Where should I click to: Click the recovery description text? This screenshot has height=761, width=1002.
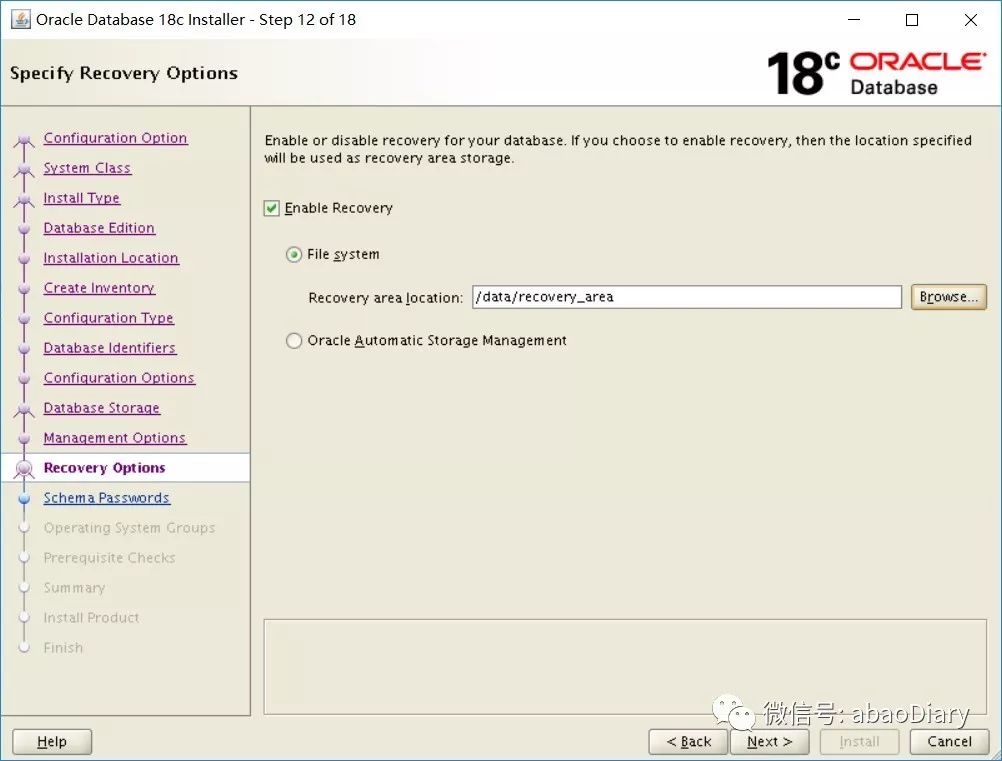coord(618,149)
